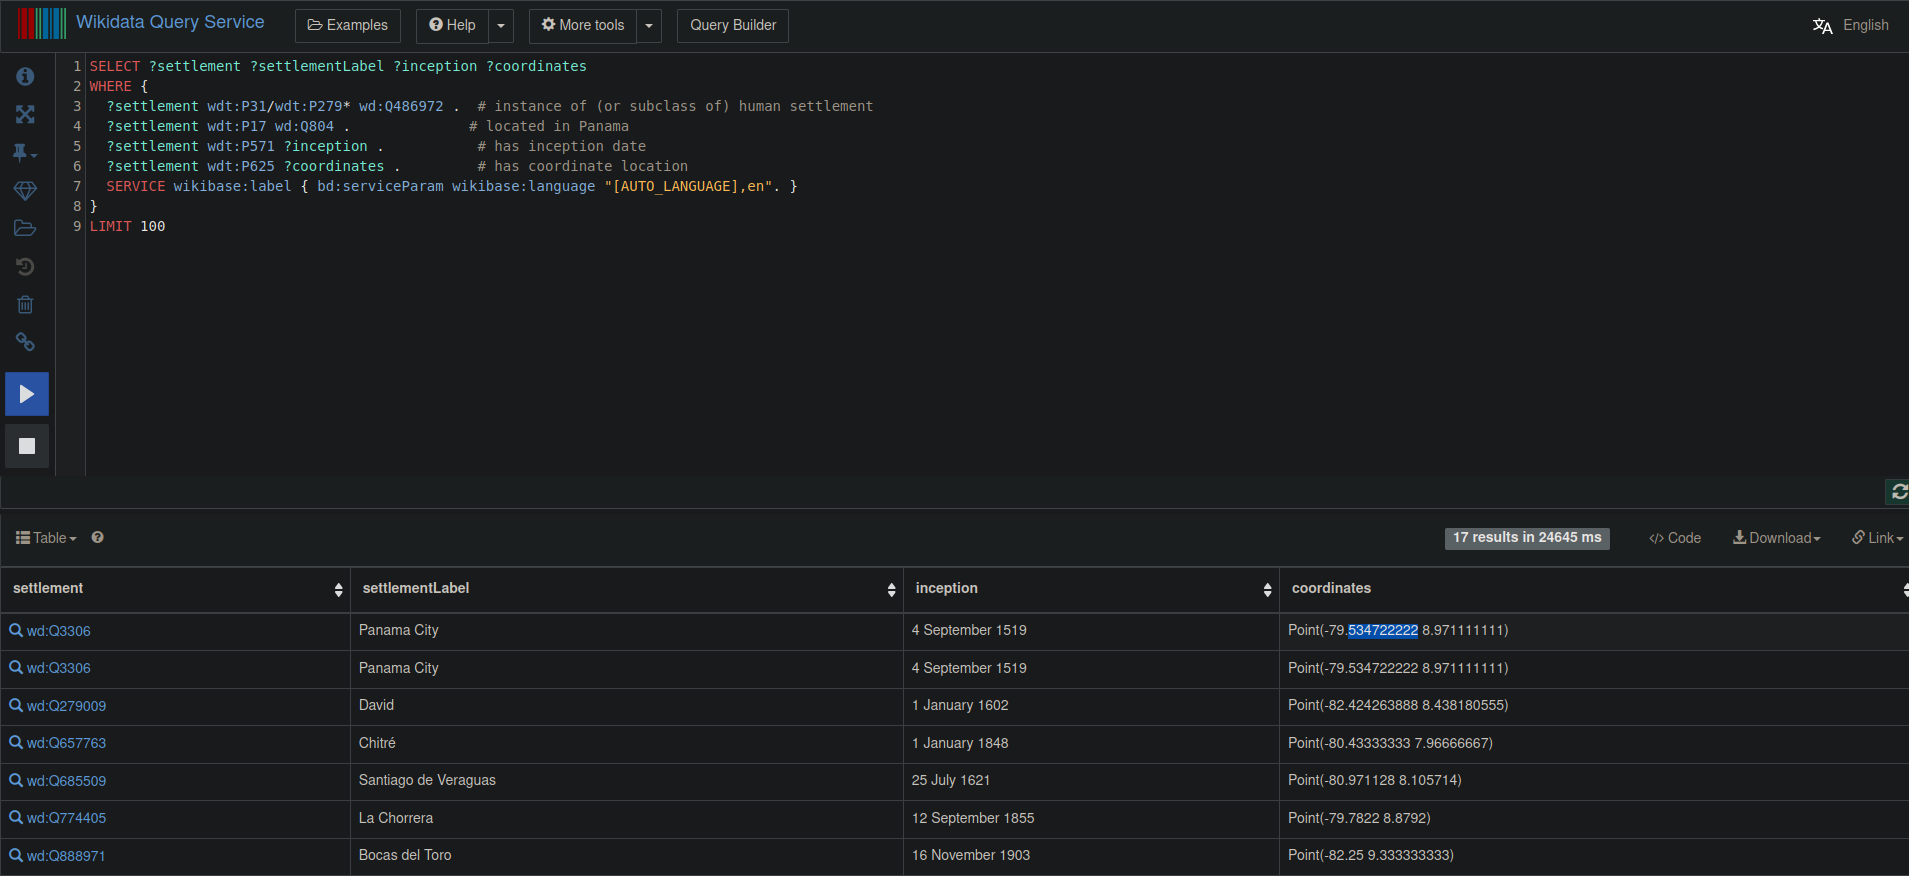Run the SPARQL query with play button
Viewport: 1909px width, 876px height.
coord(27,394)
